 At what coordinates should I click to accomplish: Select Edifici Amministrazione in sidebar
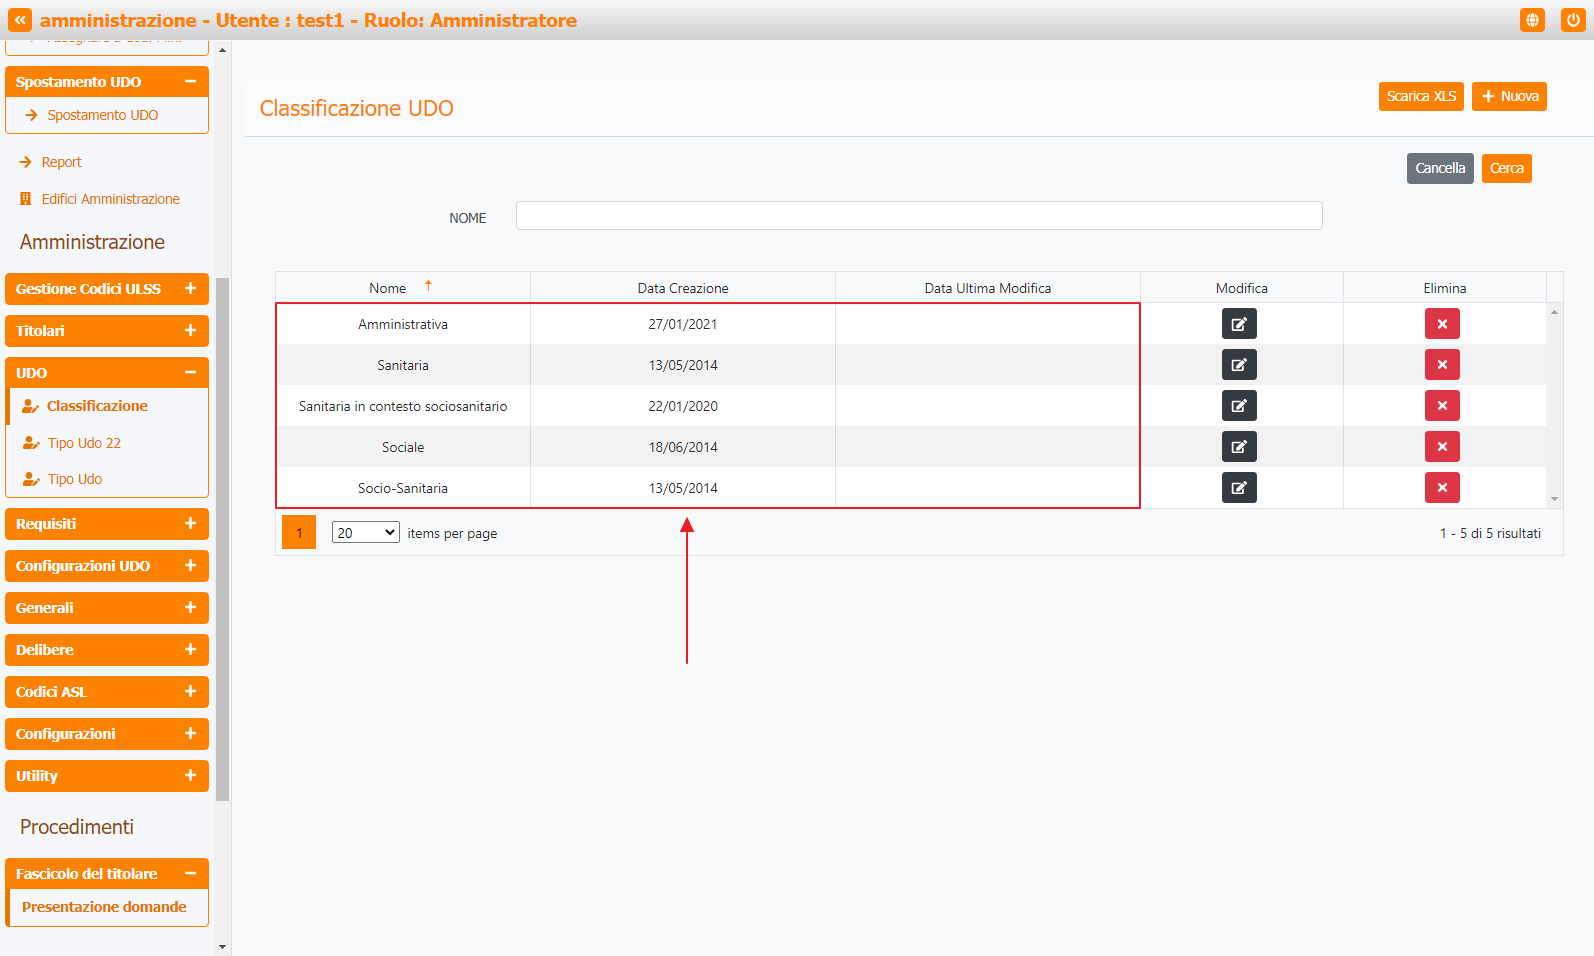(110, 199)
